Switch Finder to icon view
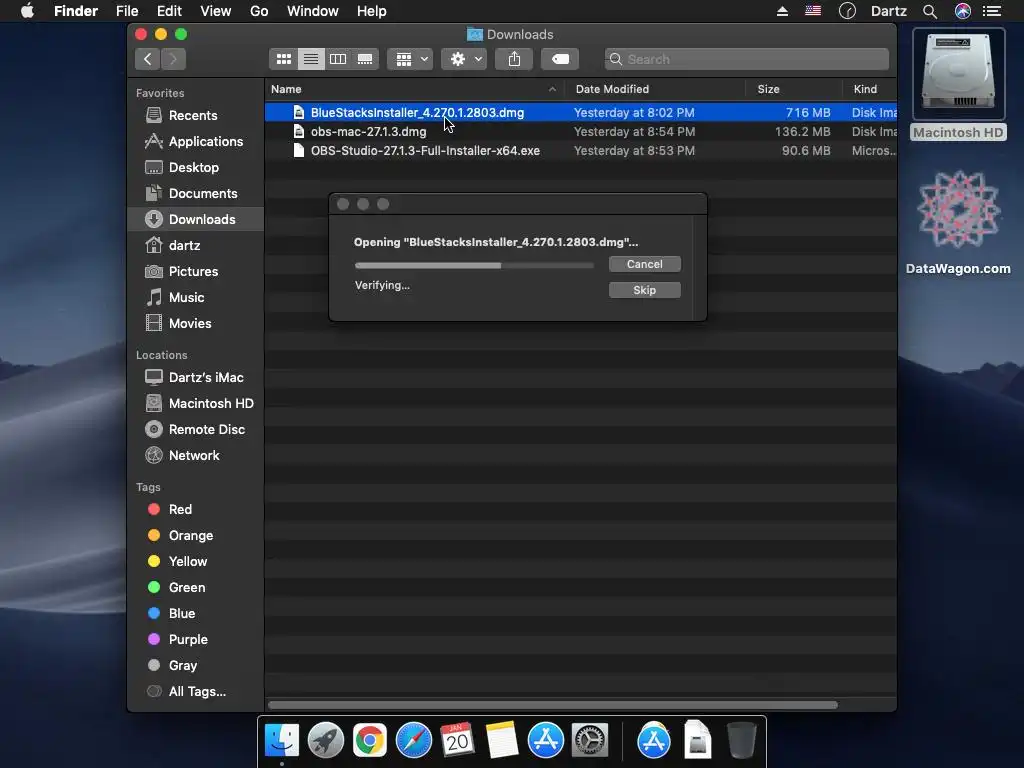 pyautogui.click(x=283, y=59)
